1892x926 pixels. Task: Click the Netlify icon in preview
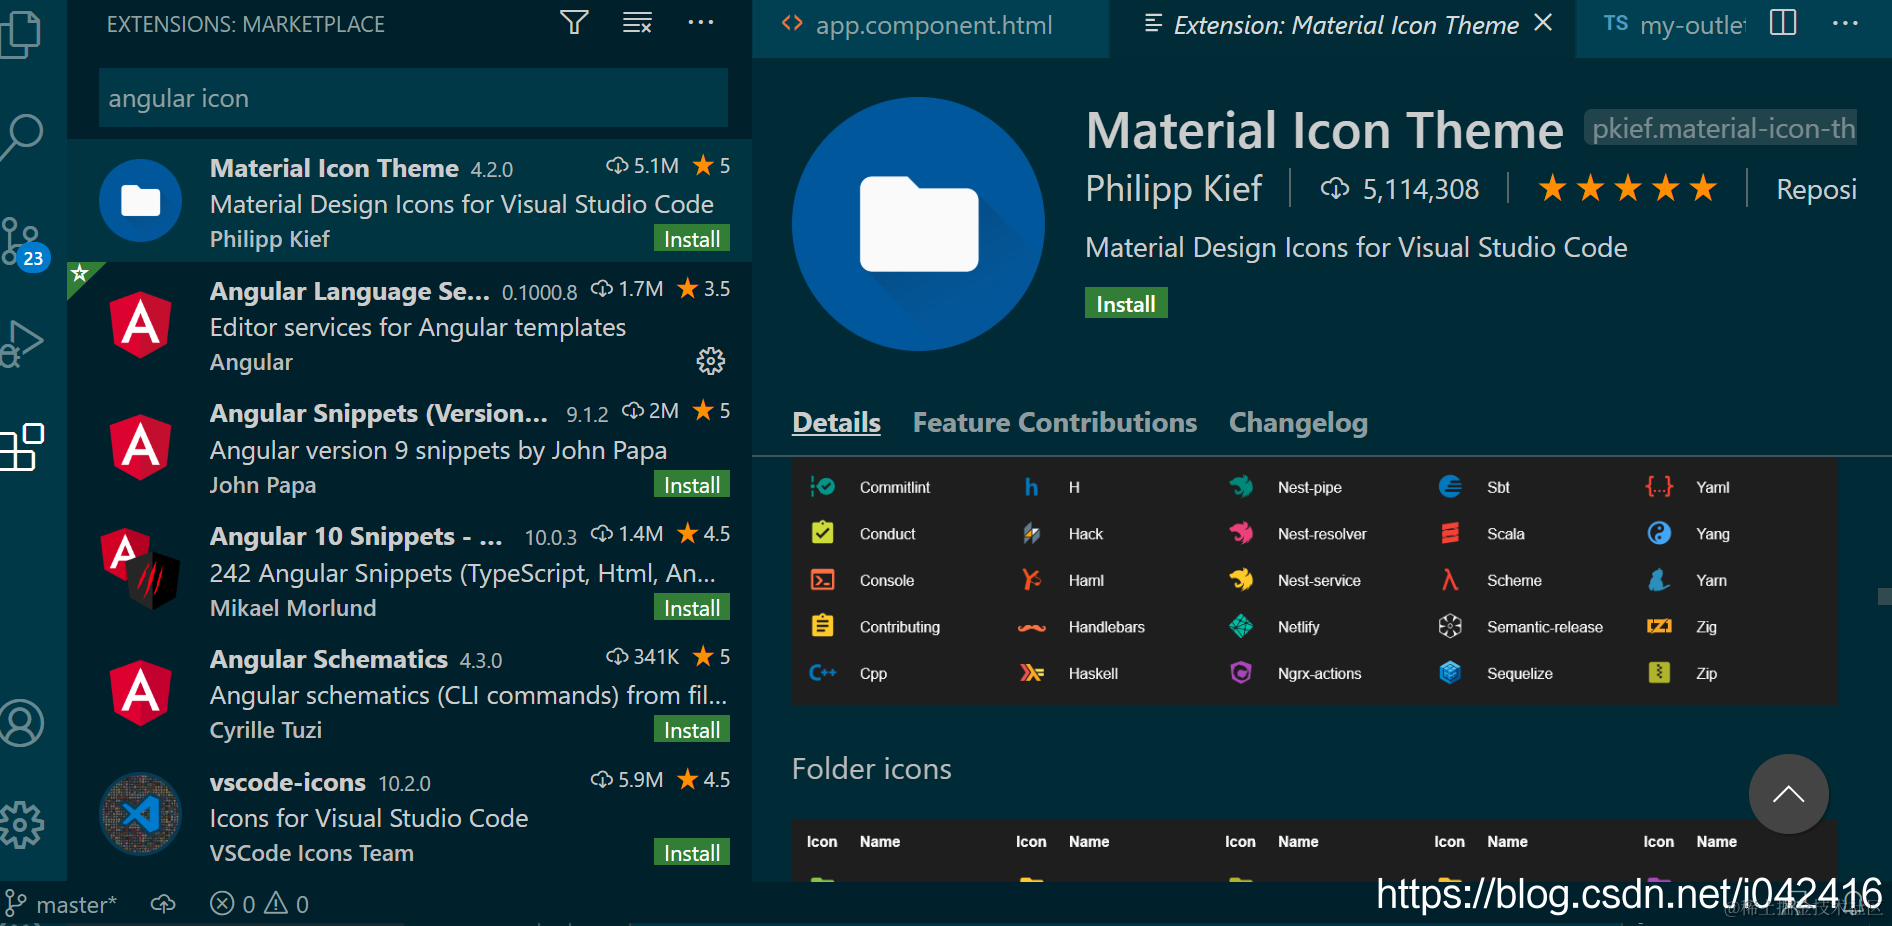(x=1241, y=626)
